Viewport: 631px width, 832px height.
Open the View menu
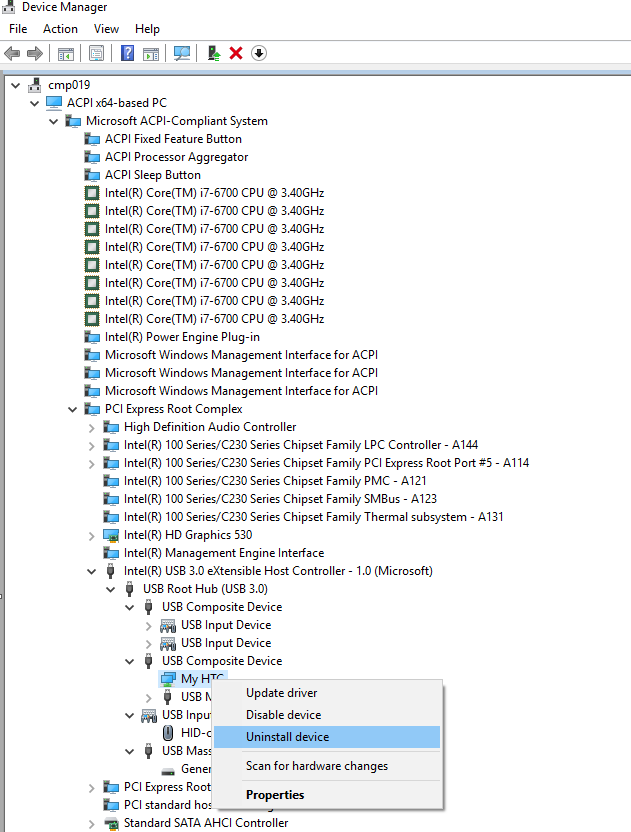coord(106,29)
